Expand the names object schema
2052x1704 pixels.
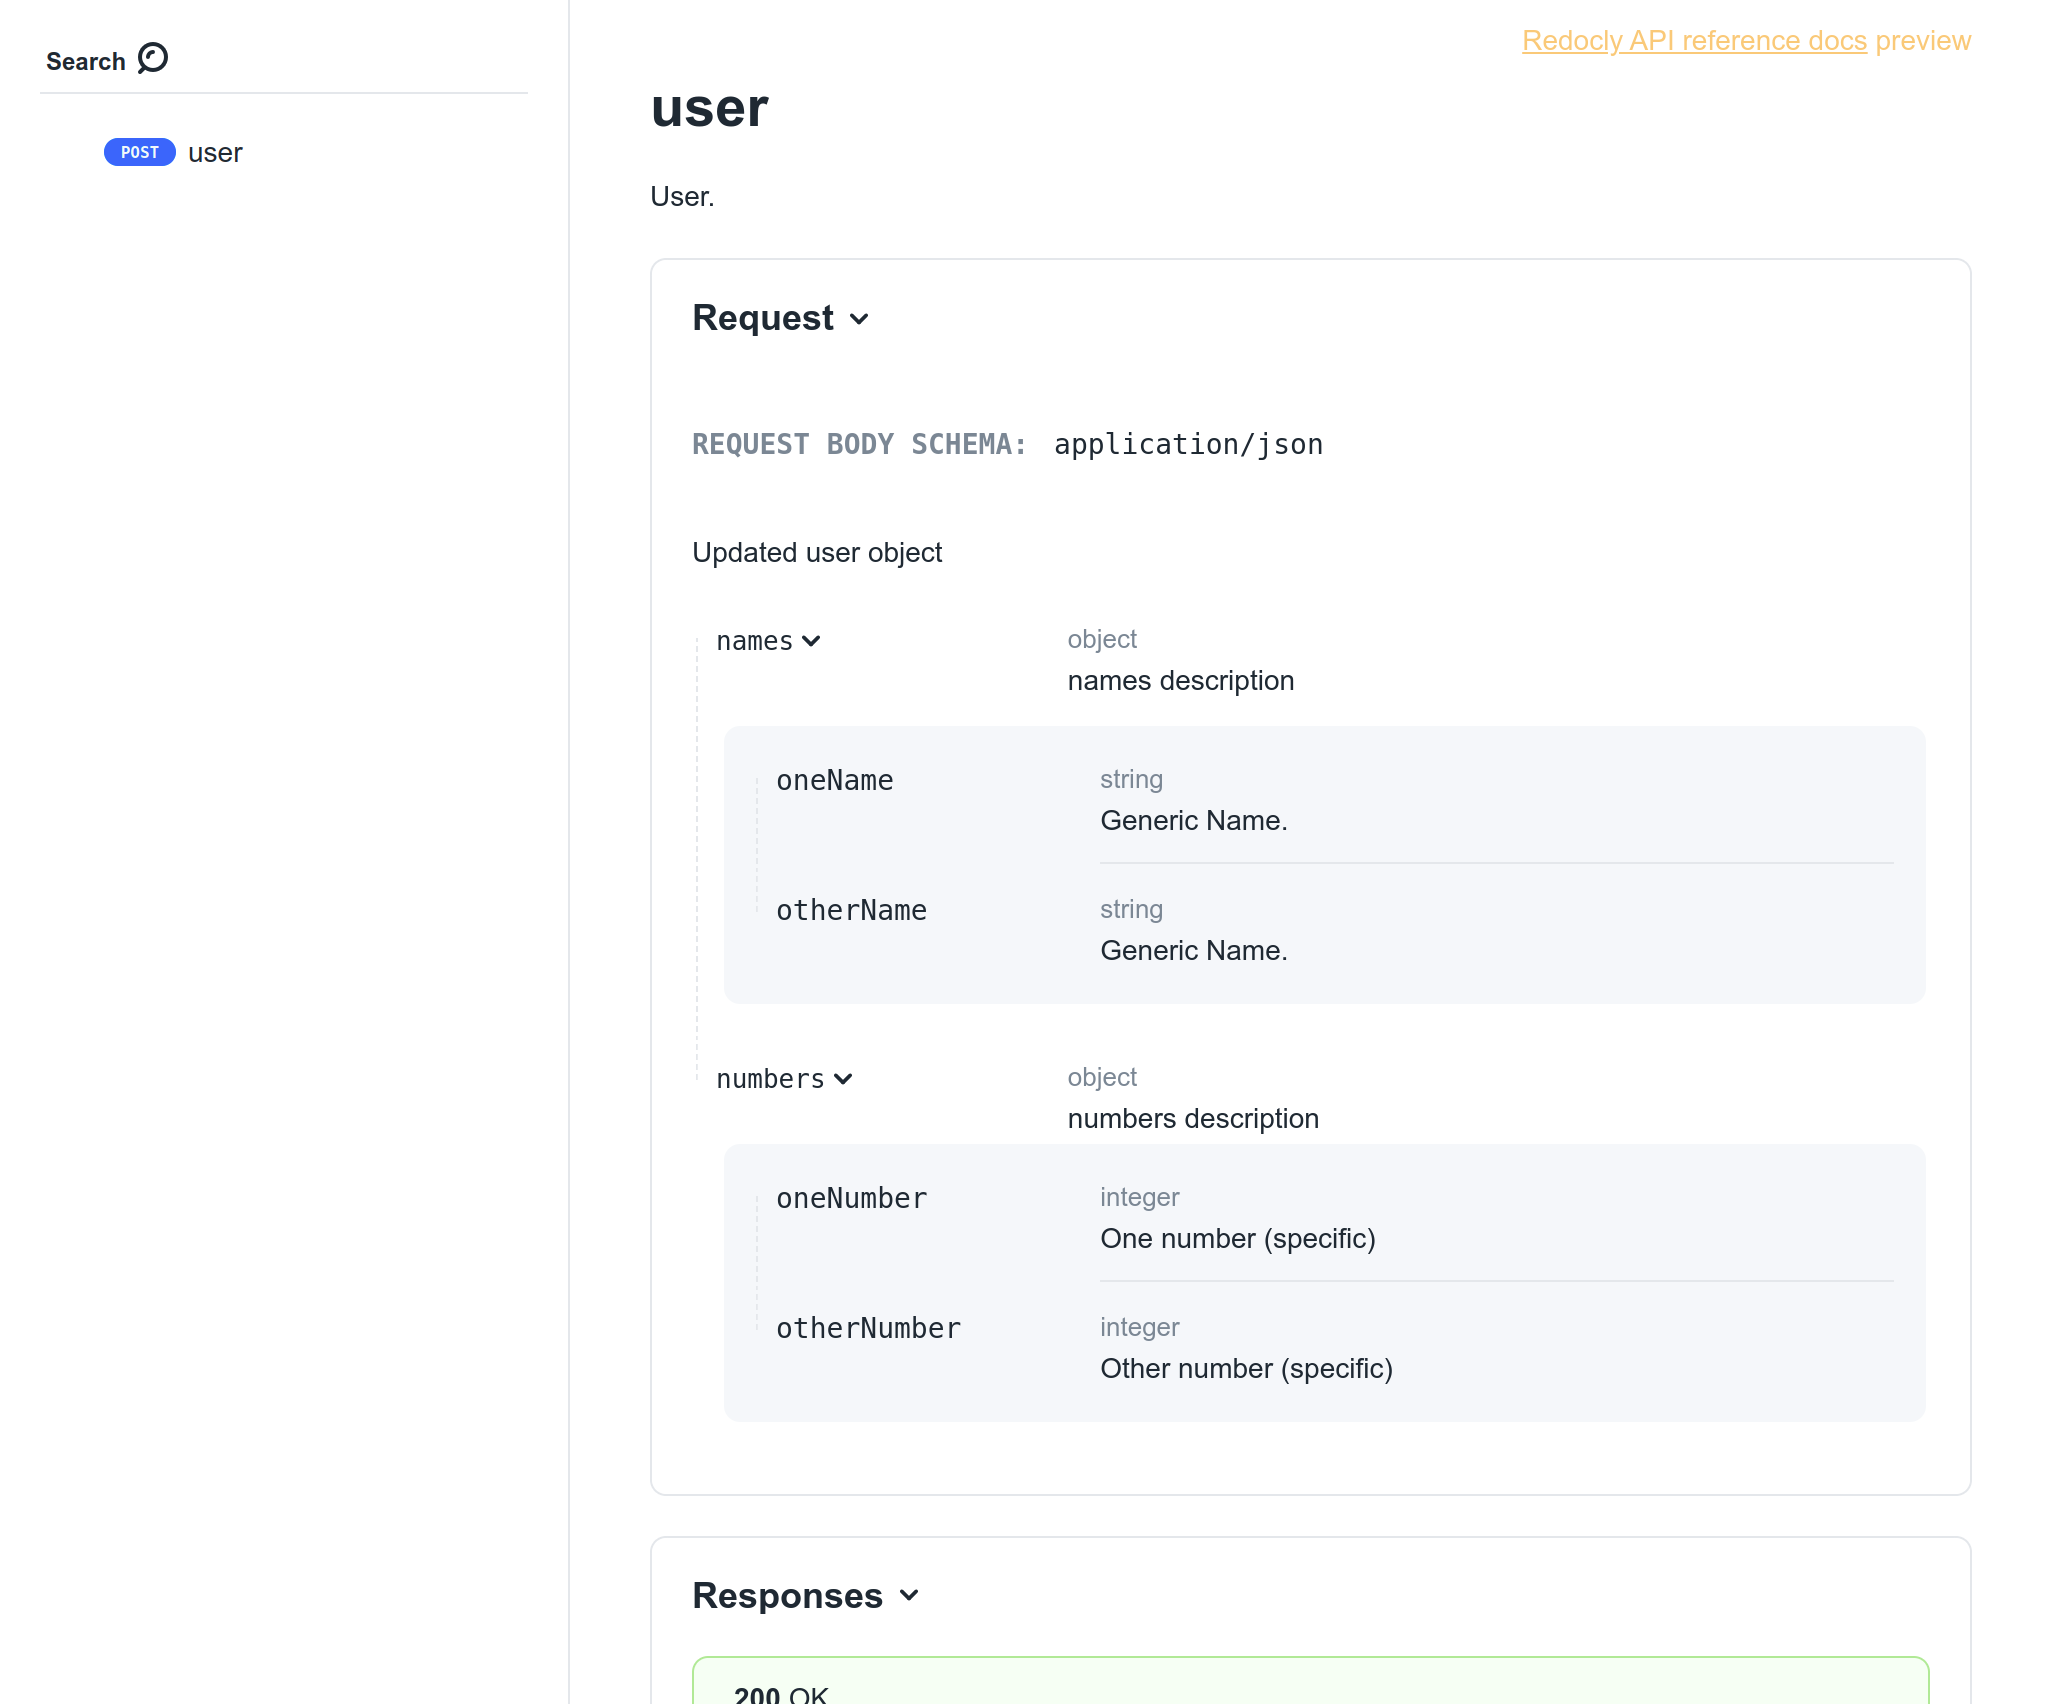point(767,640)
